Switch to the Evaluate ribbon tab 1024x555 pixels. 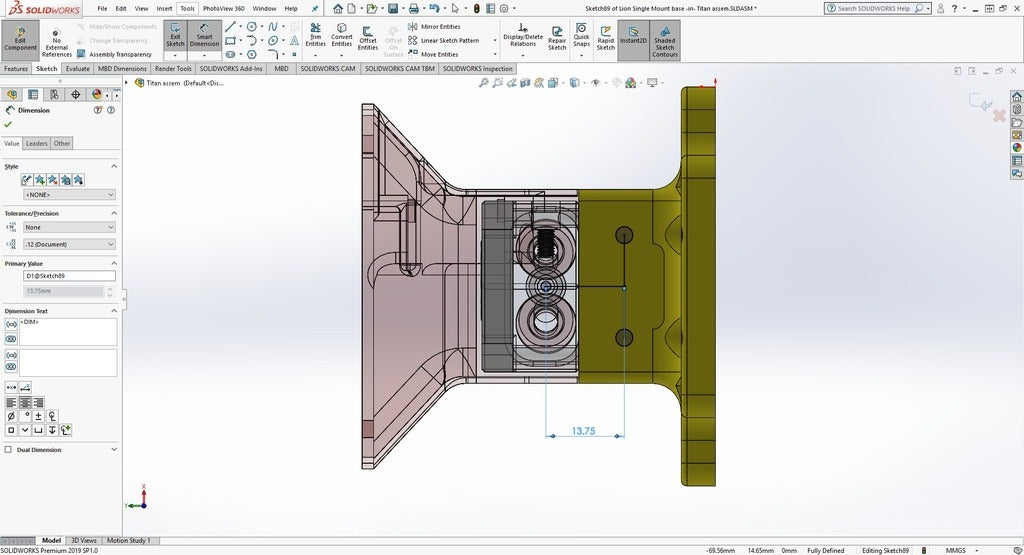point(78,69)
